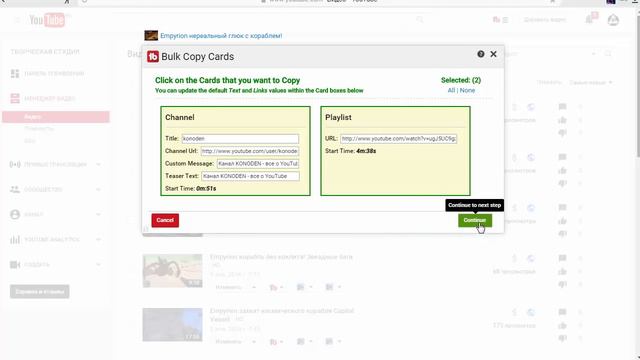The height and width of the screenshot is (360, 640).
Task: Open the sort order dropdown above video list
Action: (x=591, y=82)
